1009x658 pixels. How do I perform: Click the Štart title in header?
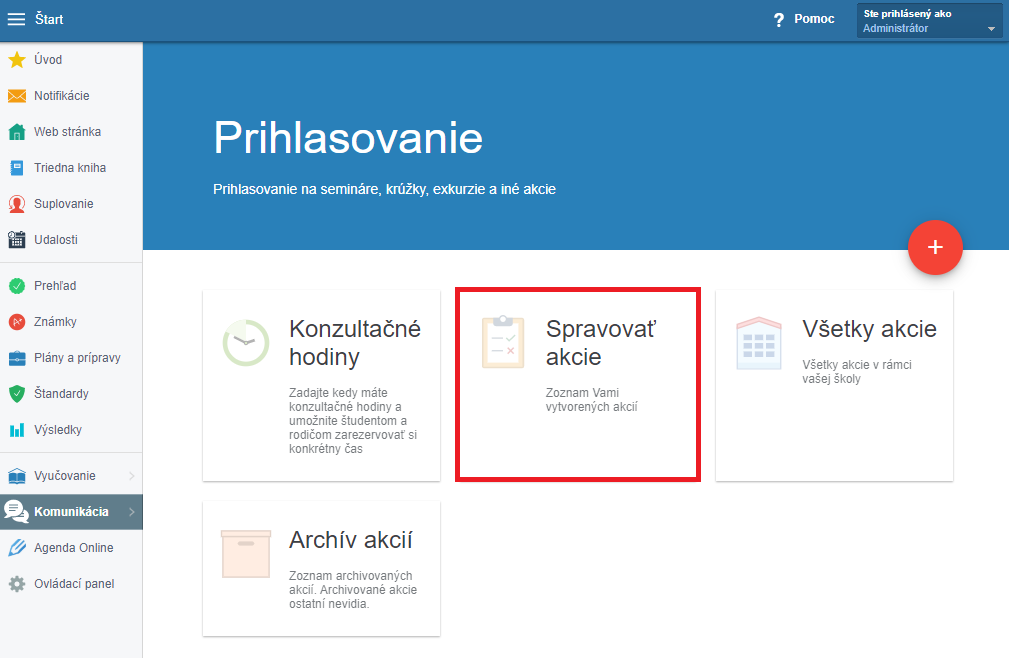[x=49, y=19]
